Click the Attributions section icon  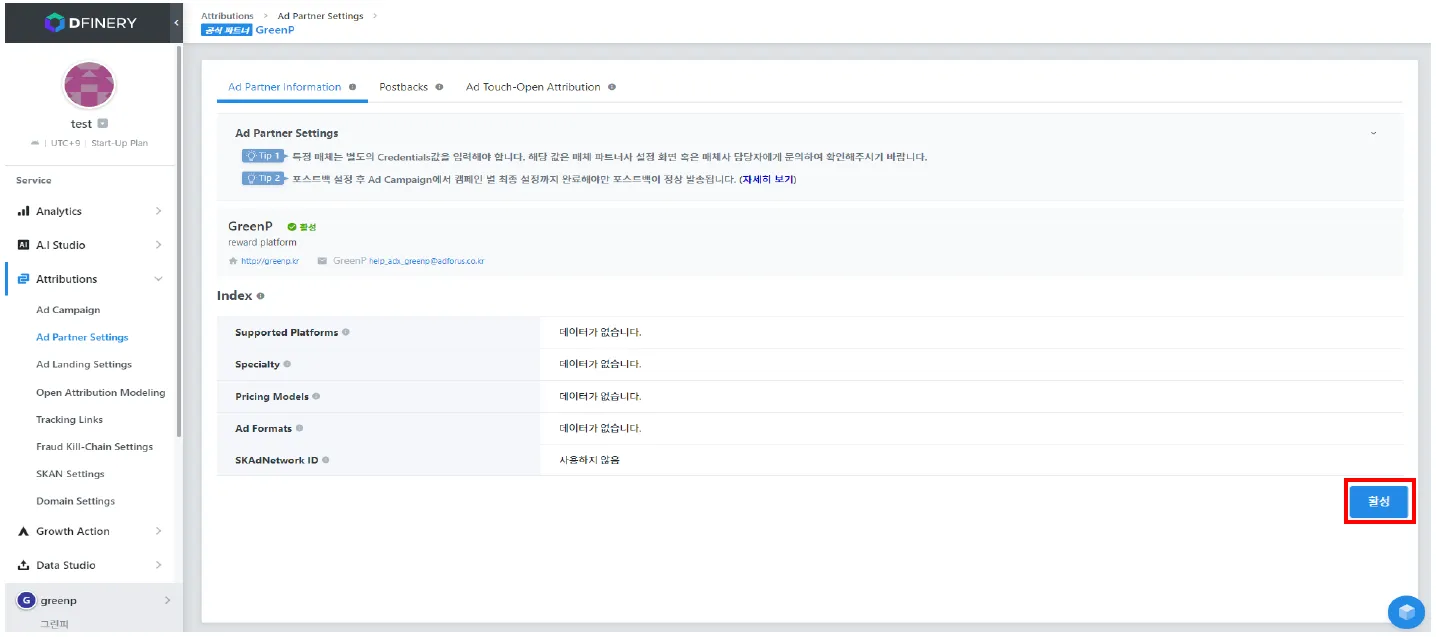coord(24,279)
